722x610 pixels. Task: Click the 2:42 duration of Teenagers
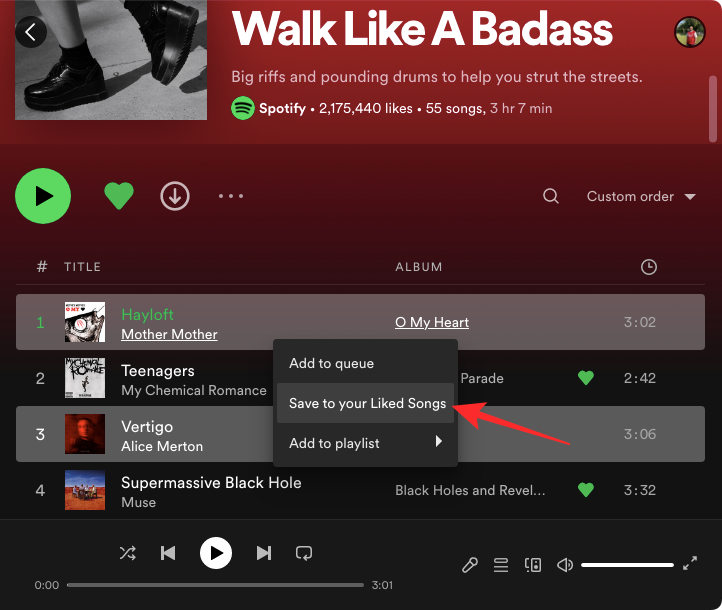pyautogui.click(x=640, y=378)
